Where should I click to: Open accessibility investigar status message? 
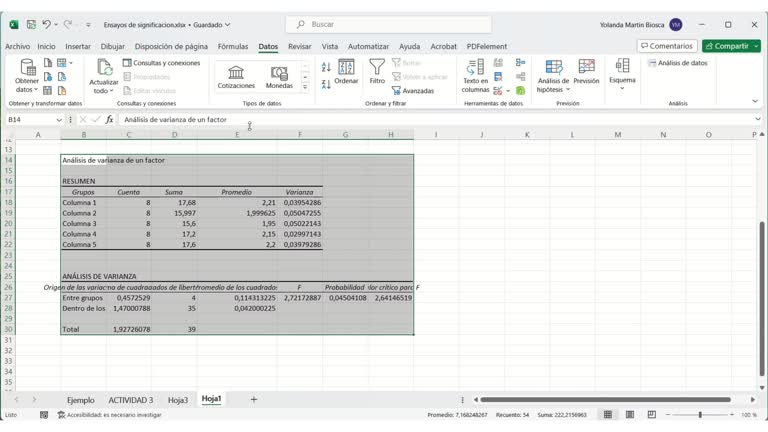[x=110, y=415]
